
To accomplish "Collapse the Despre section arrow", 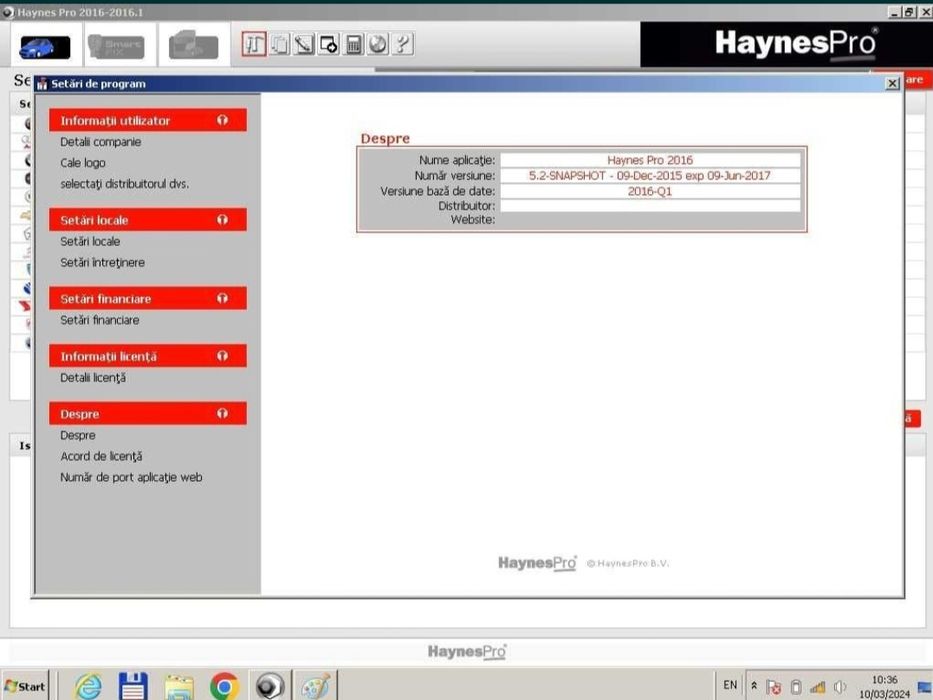I will [x=223, y=413].
